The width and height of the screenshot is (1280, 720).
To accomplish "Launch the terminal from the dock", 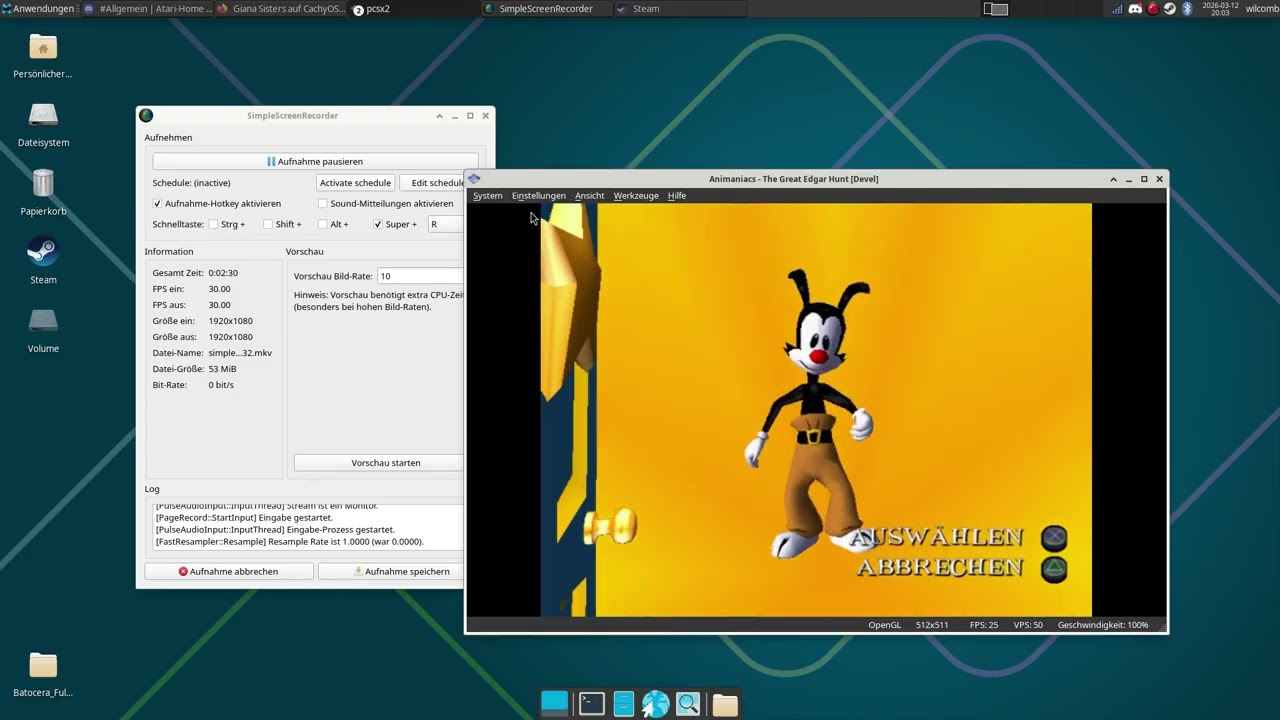I will pos(592,704).
